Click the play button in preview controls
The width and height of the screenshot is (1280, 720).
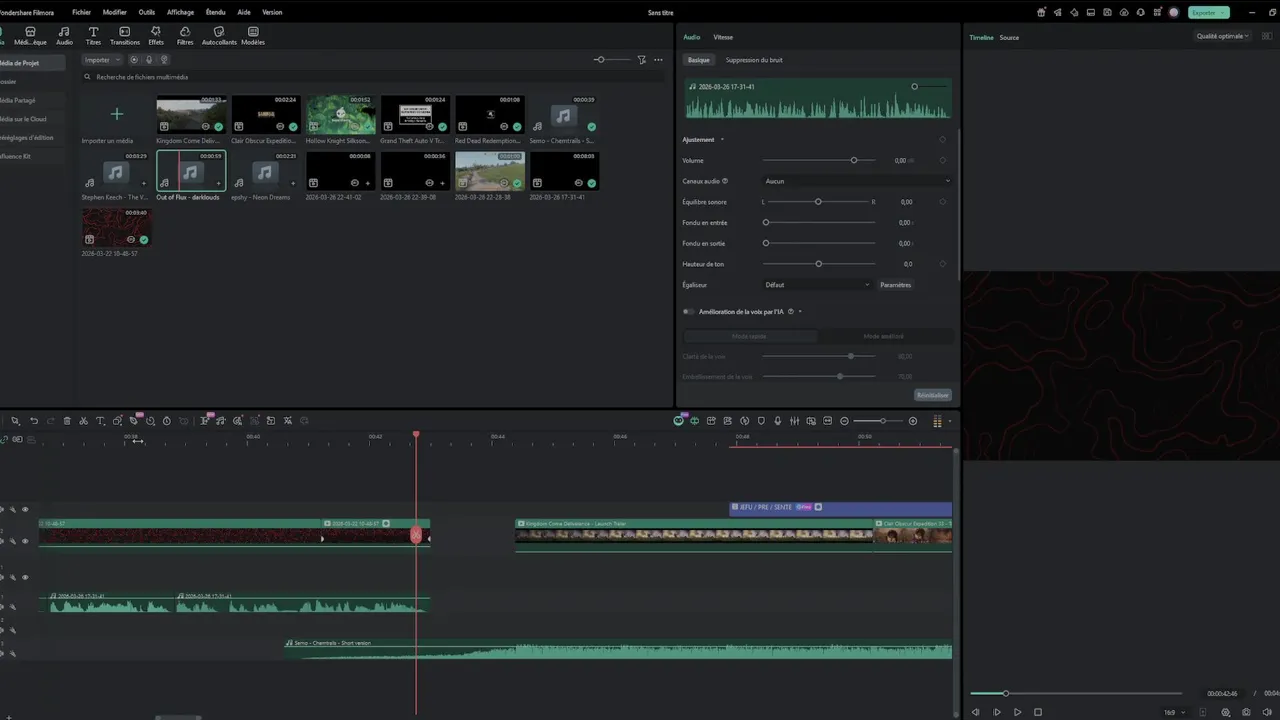(x=1017, y=712)
